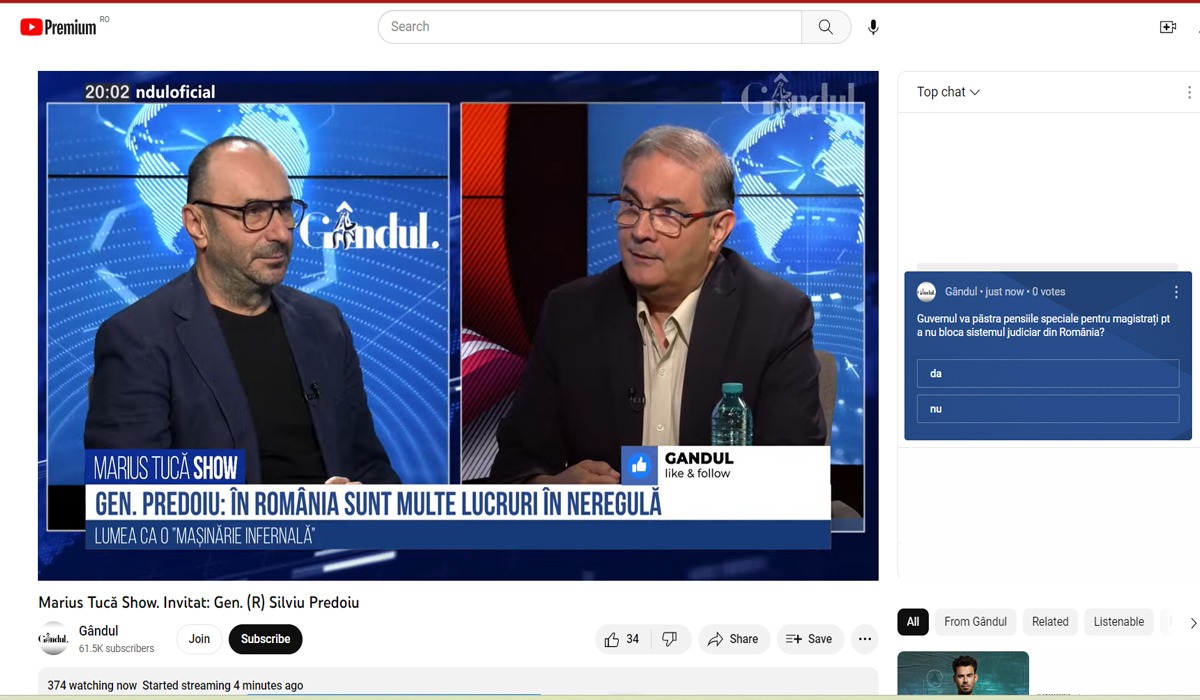Expand the Top chat dropdown
This screenshot has width=1200, height=700.
pyautogui.click(x=948, y=92)
